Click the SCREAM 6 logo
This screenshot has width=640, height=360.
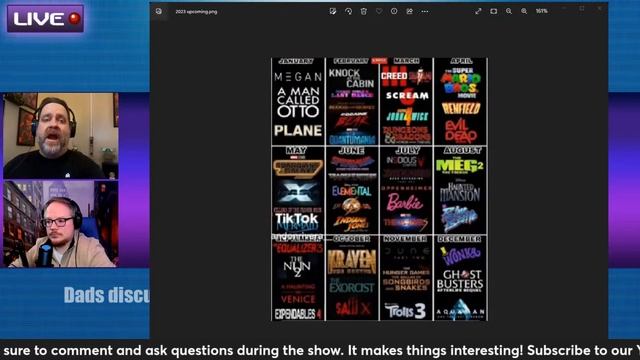pyautogui.click(x=407, y=96)
